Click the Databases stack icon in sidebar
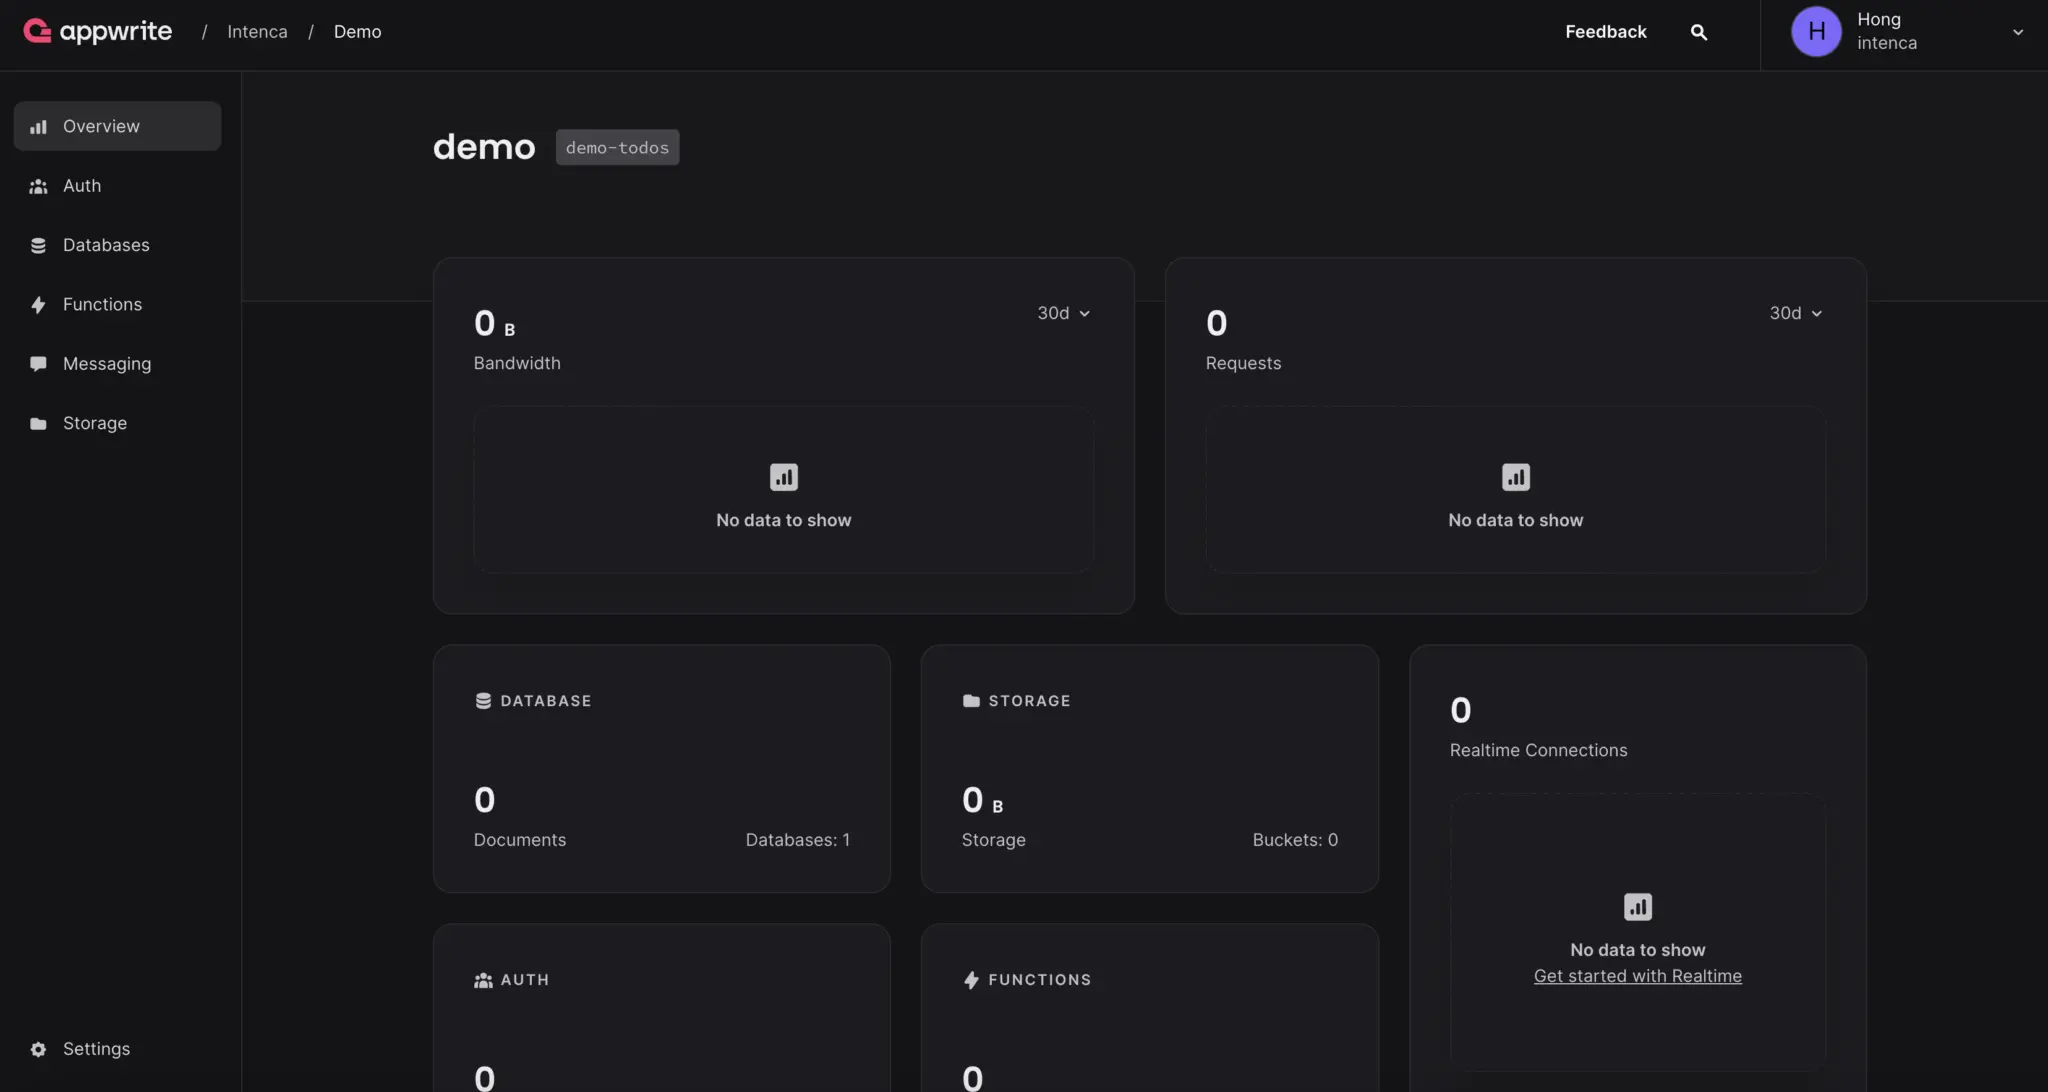2048x1092 pixels. click(38, 245)
